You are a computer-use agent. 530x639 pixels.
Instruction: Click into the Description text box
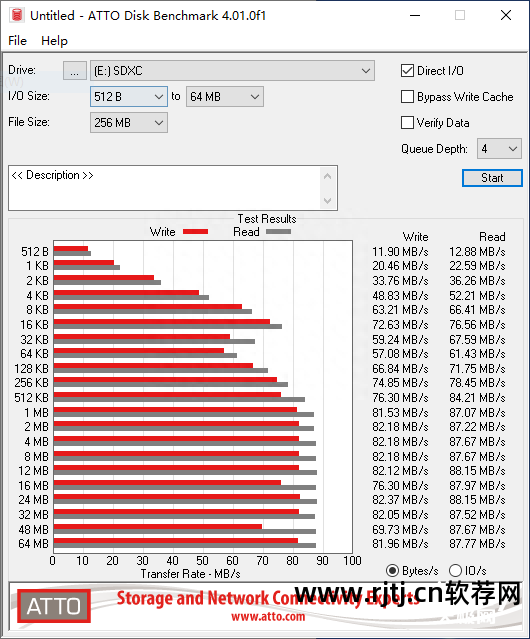point(165,188)
